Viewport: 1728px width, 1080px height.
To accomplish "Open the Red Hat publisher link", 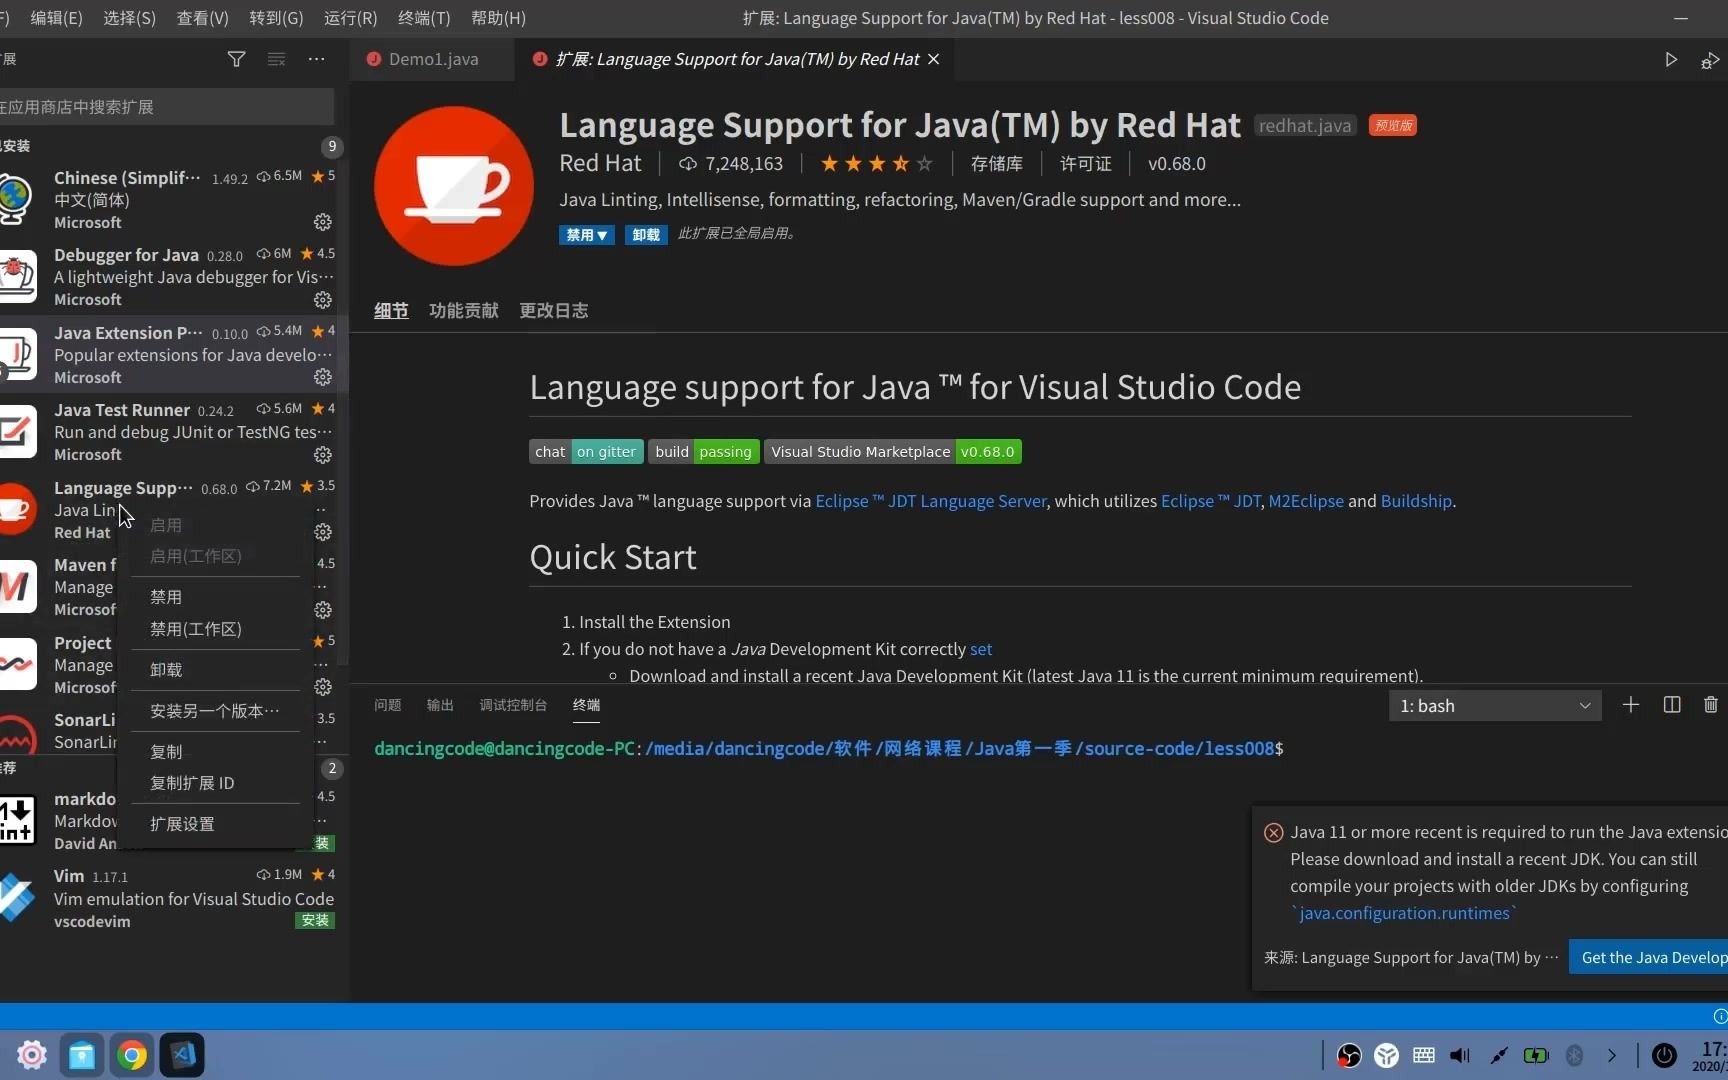I will [x=600, y=164].
